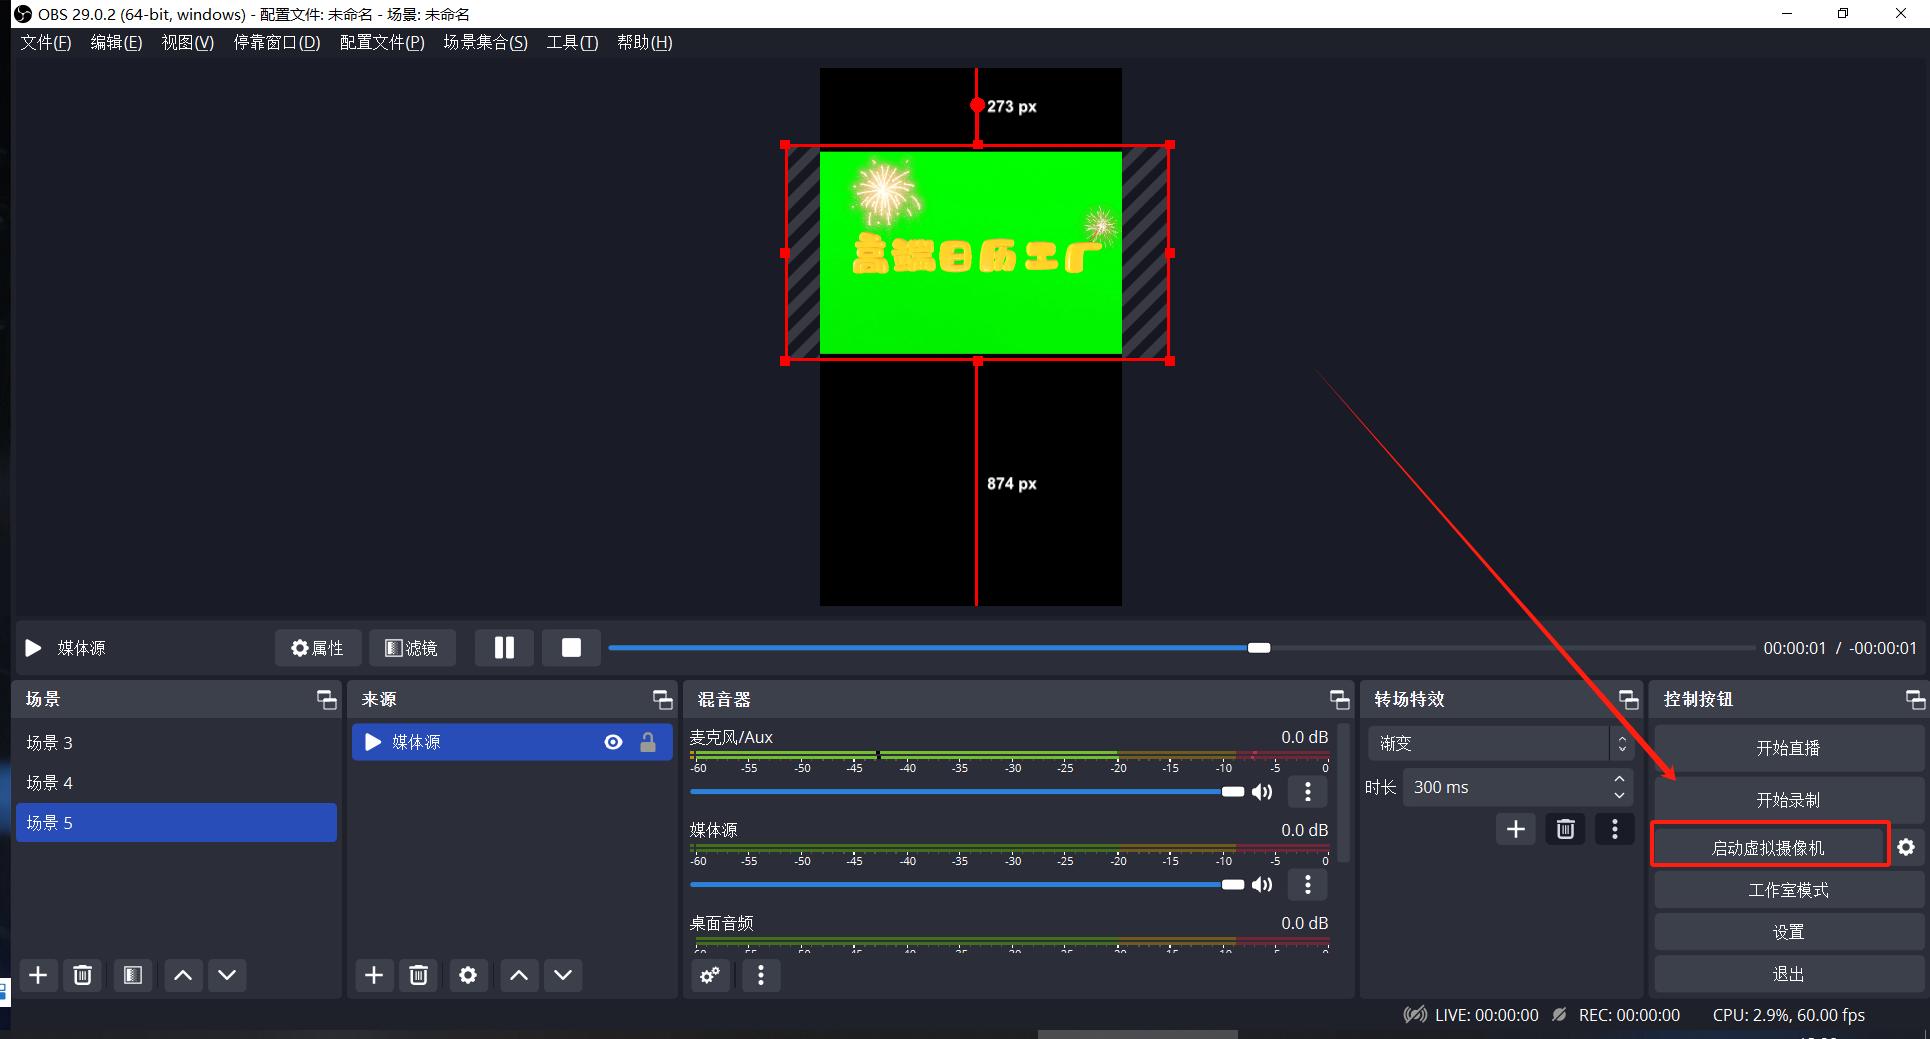Viewport: 1930px width, 1039px height.
Task: Open the 场景集合(S) menu
Action: pos(485,42)
